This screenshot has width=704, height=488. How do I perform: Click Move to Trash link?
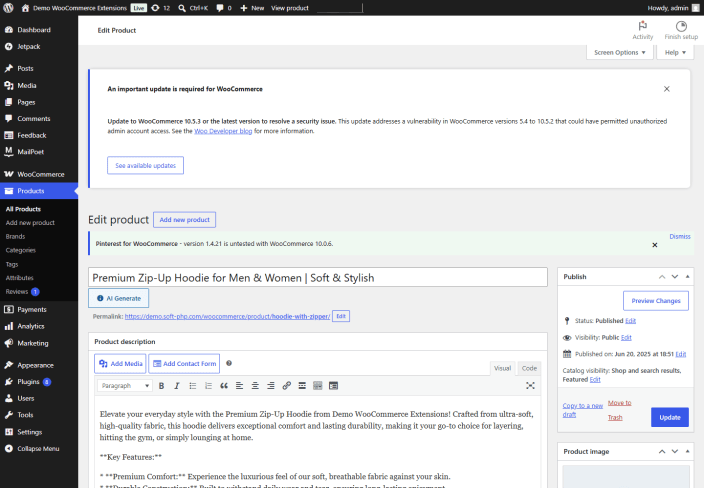tap(619, 410)
